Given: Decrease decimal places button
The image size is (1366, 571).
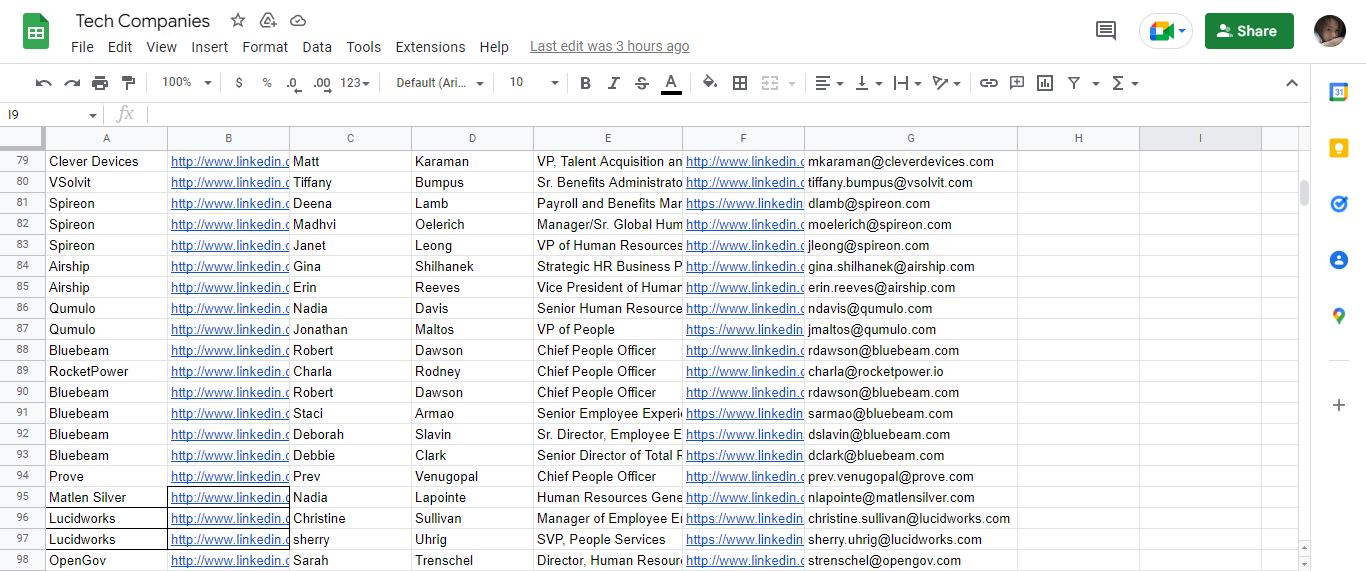Looking at the screenshot, I should point(293,83).
